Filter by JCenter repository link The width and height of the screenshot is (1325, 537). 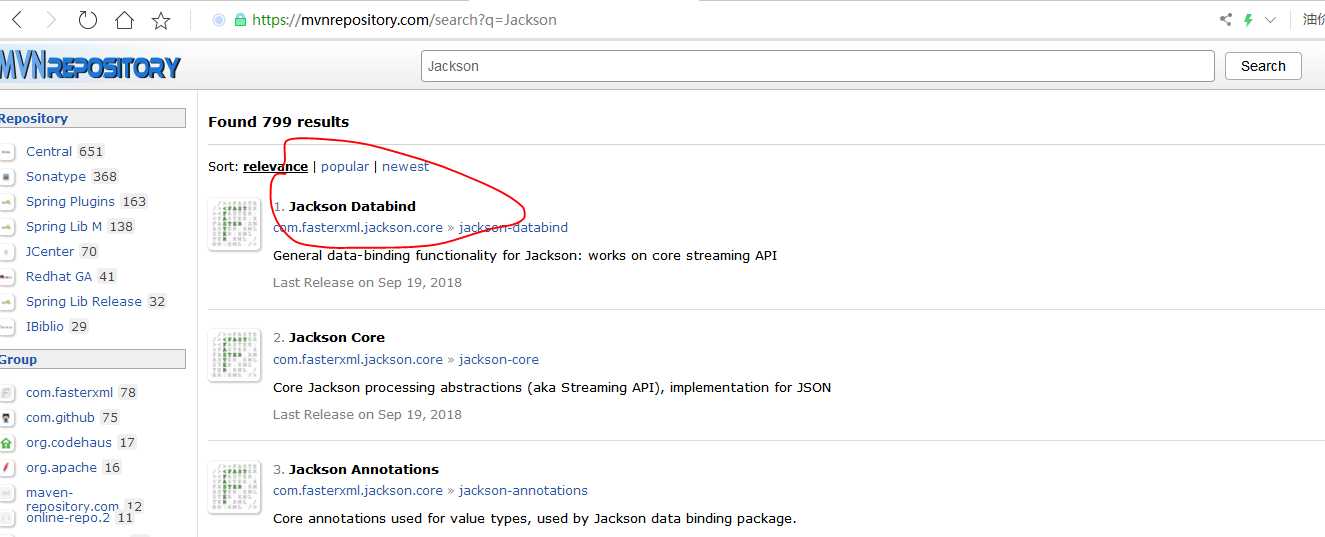pos(50,252)
